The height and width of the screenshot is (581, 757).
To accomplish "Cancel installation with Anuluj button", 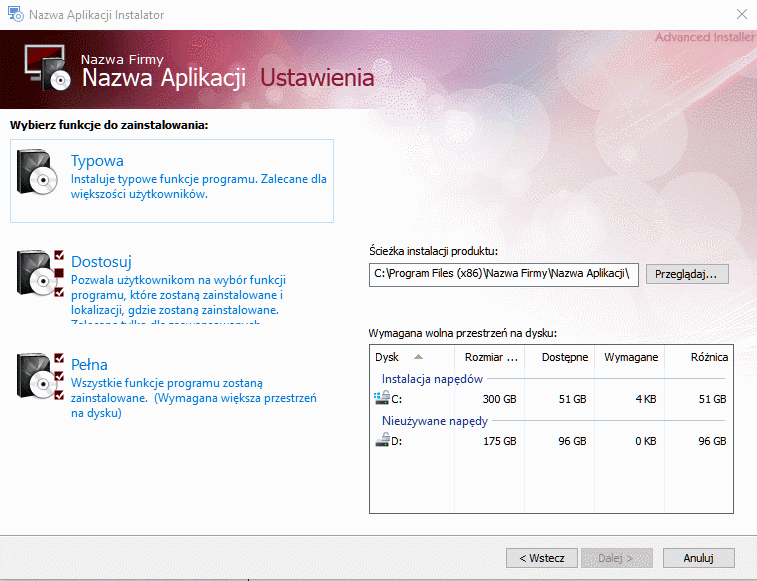I will pos(697,558).
